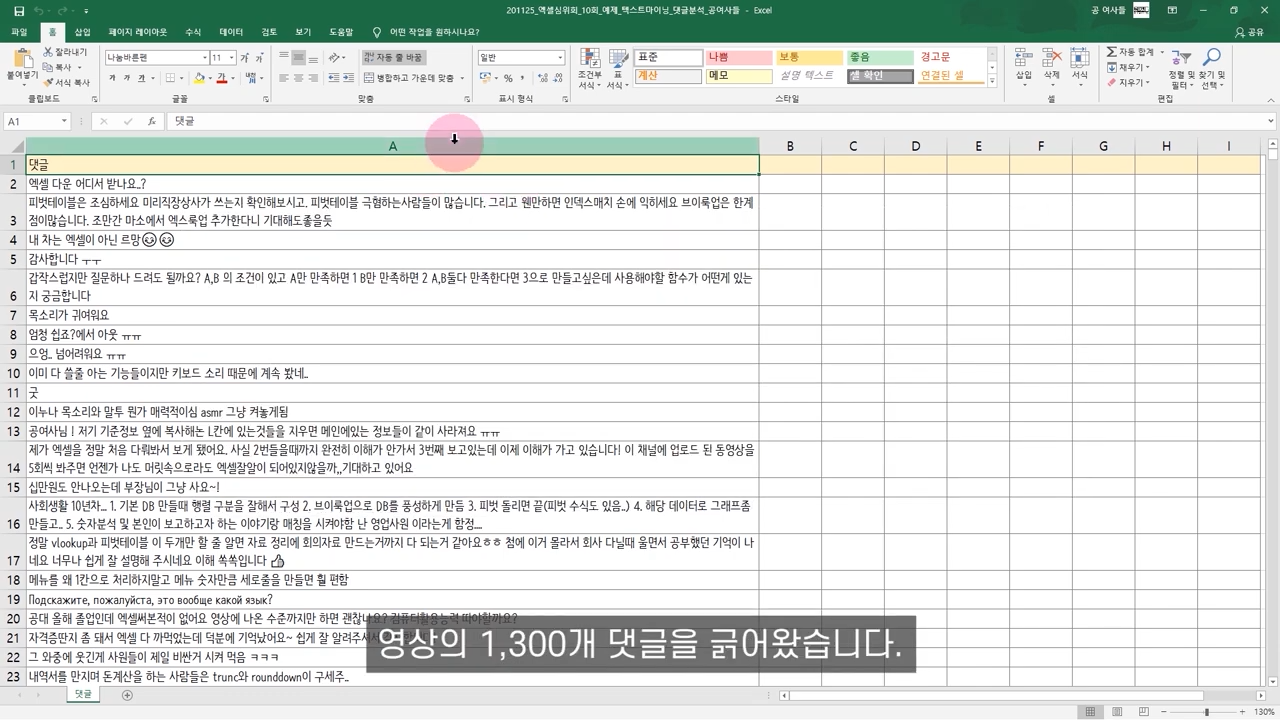Image resolution: width=1280 pixels, height=720 pixels.
Task: Expand the cell styles gallery
Action: [992, 81]
